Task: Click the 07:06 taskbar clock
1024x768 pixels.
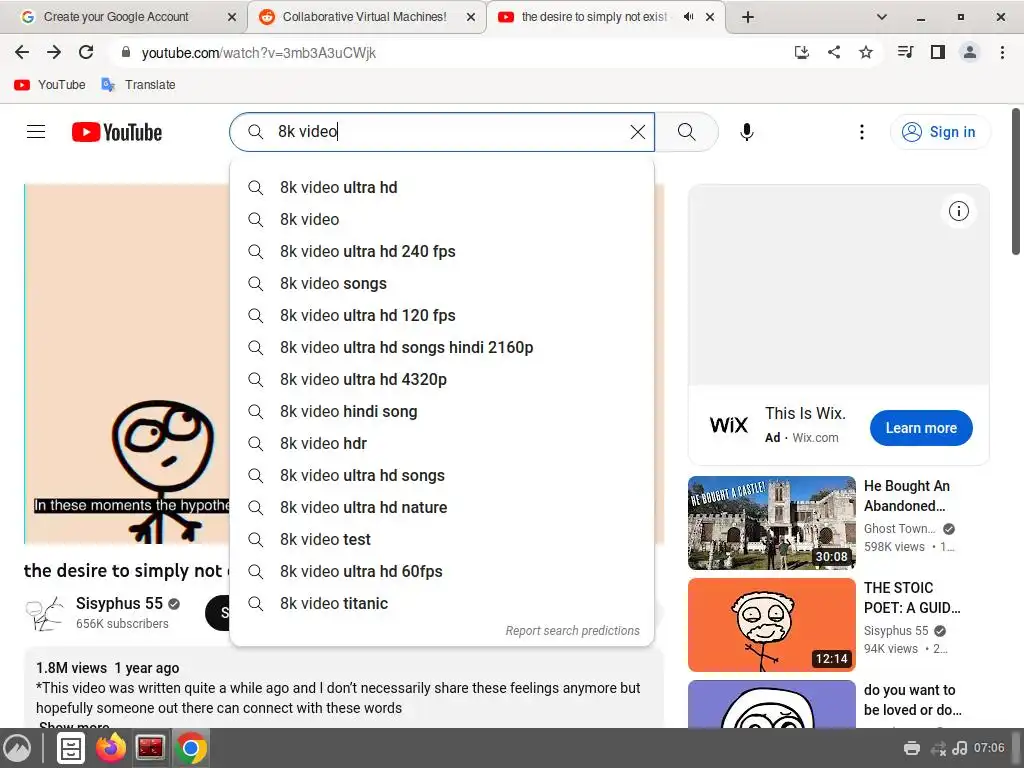Action: (x=989, y=748)
